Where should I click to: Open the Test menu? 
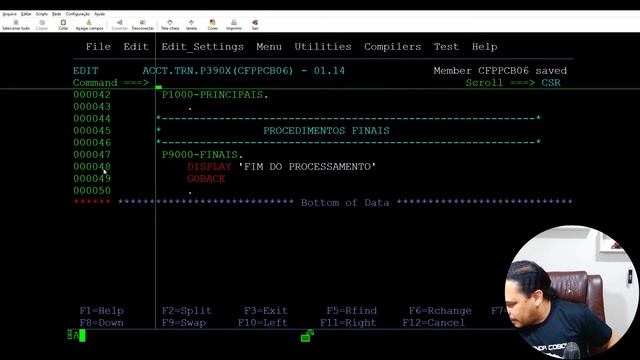(x=446, y=47)
